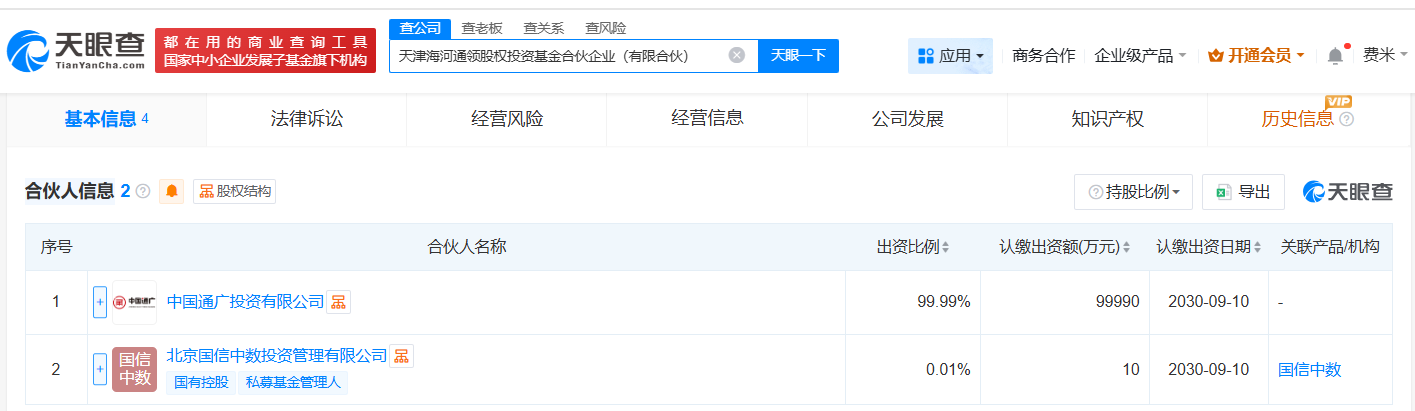Clear the search box text
The image size is (1415, 411).
coord(737,55)
